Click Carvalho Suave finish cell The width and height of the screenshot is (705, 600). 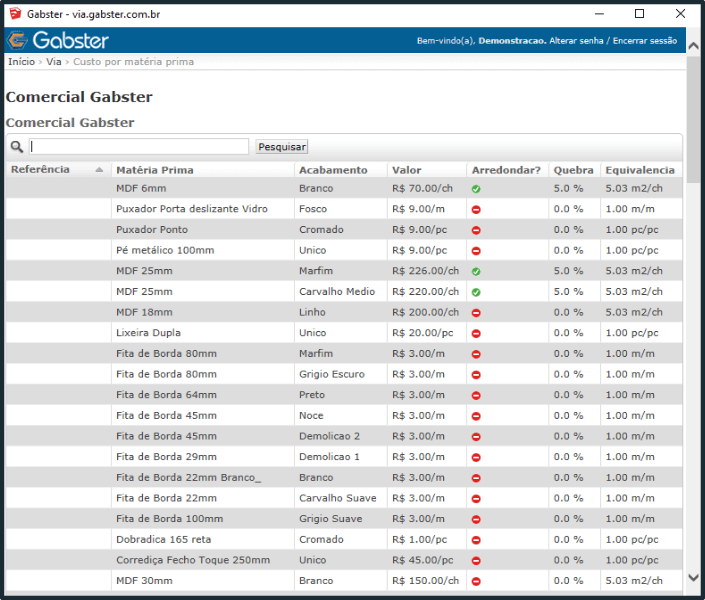click(x=338, y=498)
